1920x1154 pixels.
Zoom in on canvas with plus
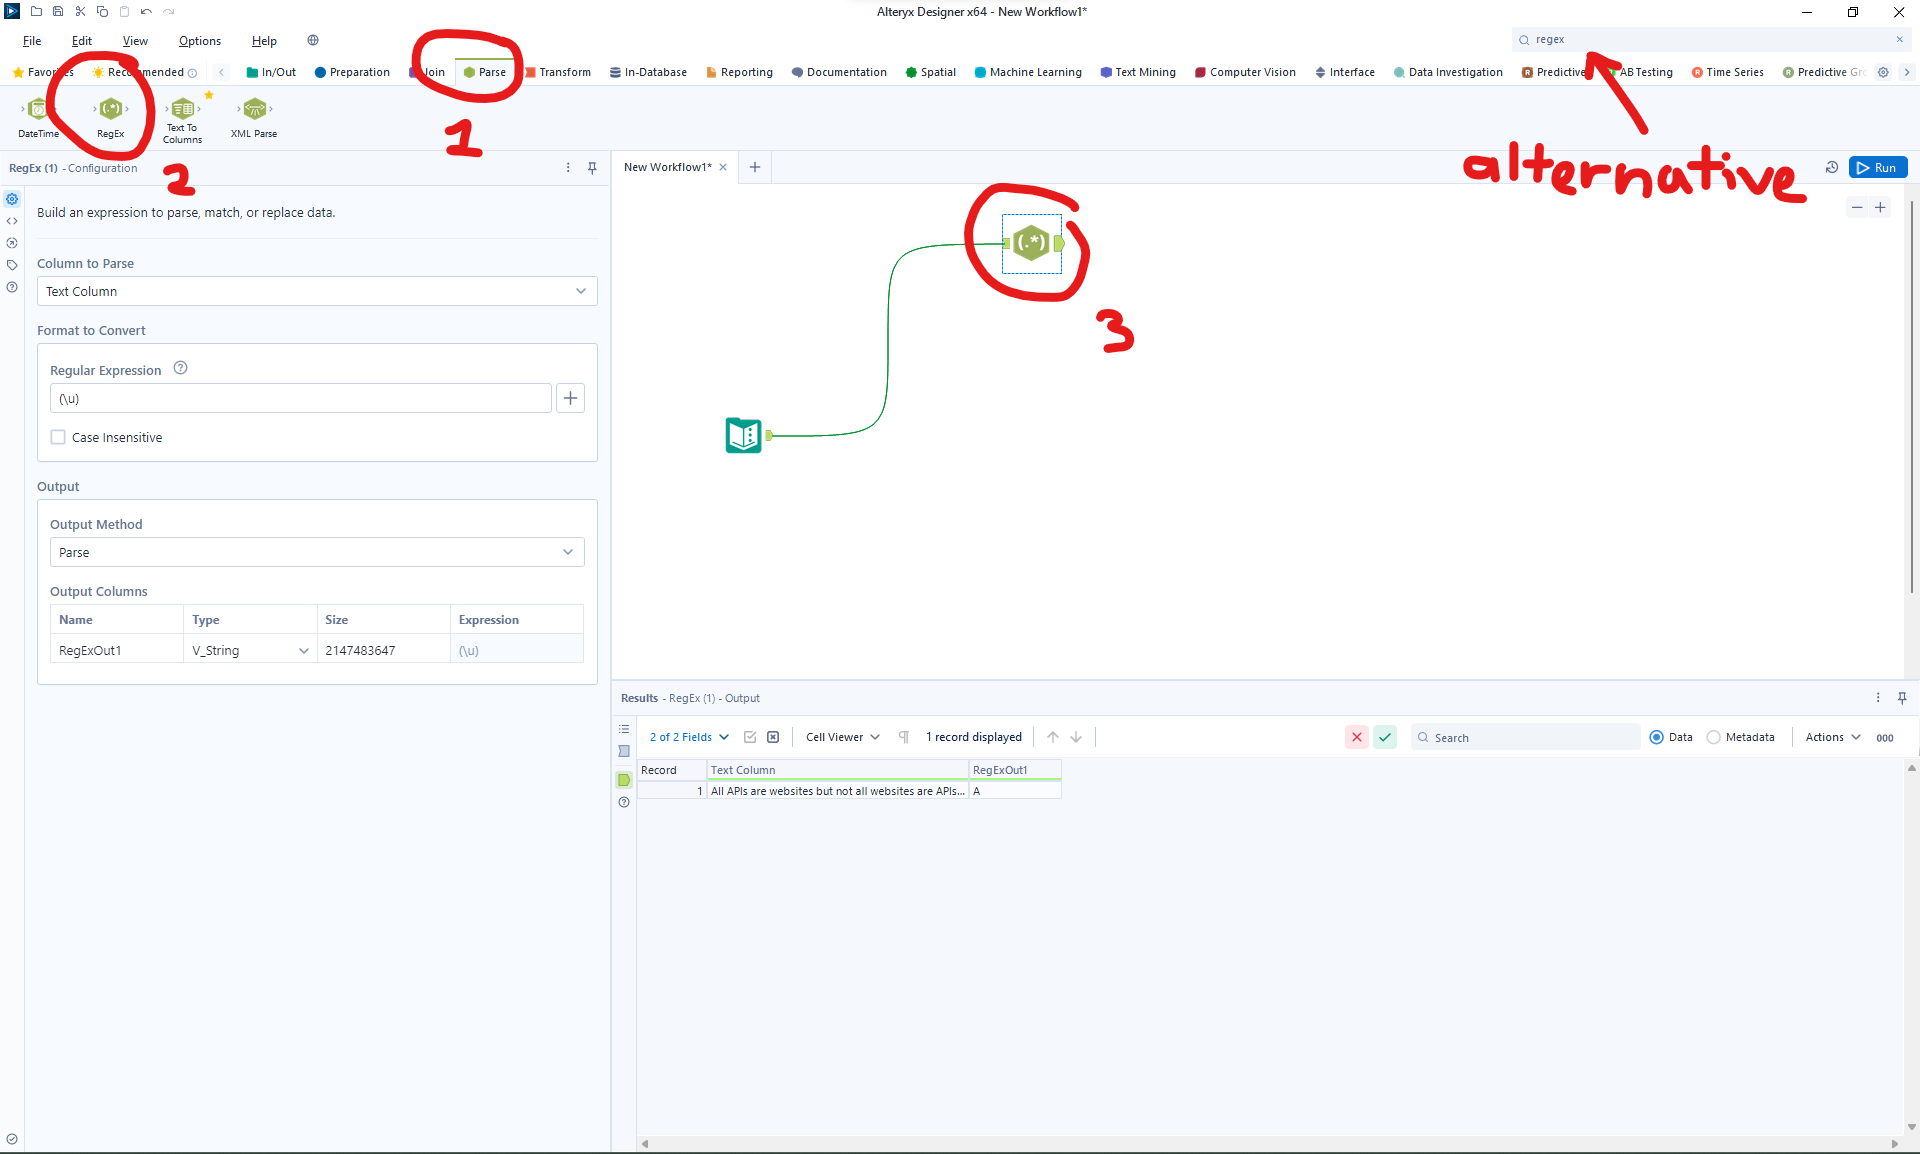(1880, 207)
